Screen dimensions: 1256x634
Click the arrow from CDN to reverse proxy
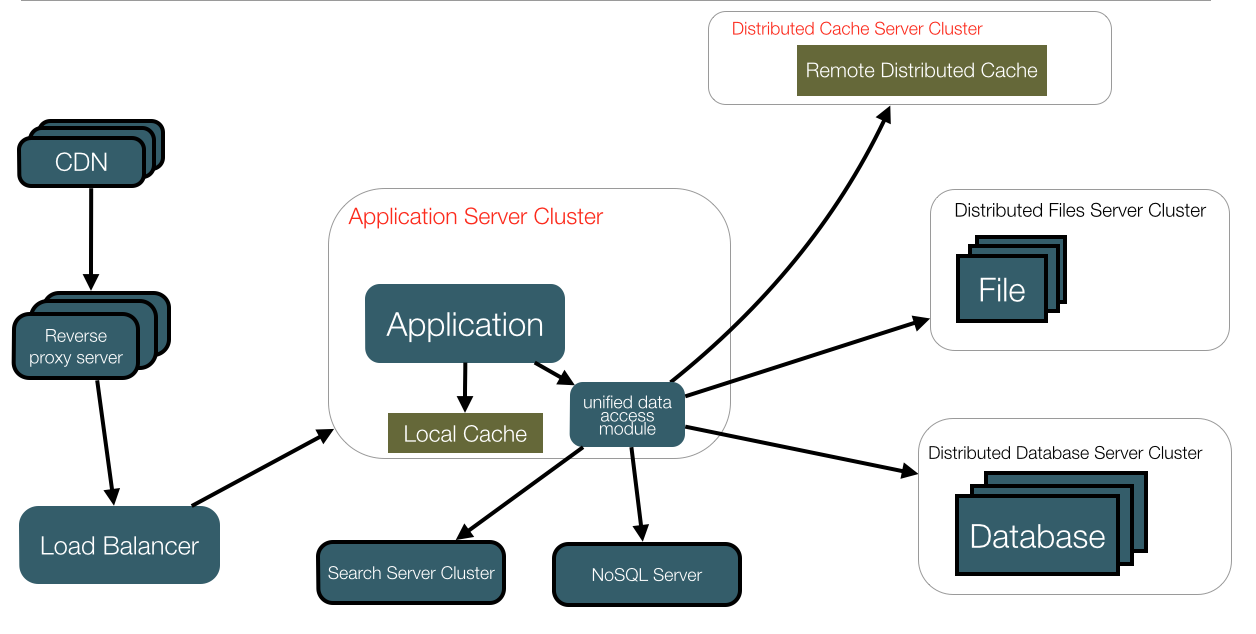[91, 235]
